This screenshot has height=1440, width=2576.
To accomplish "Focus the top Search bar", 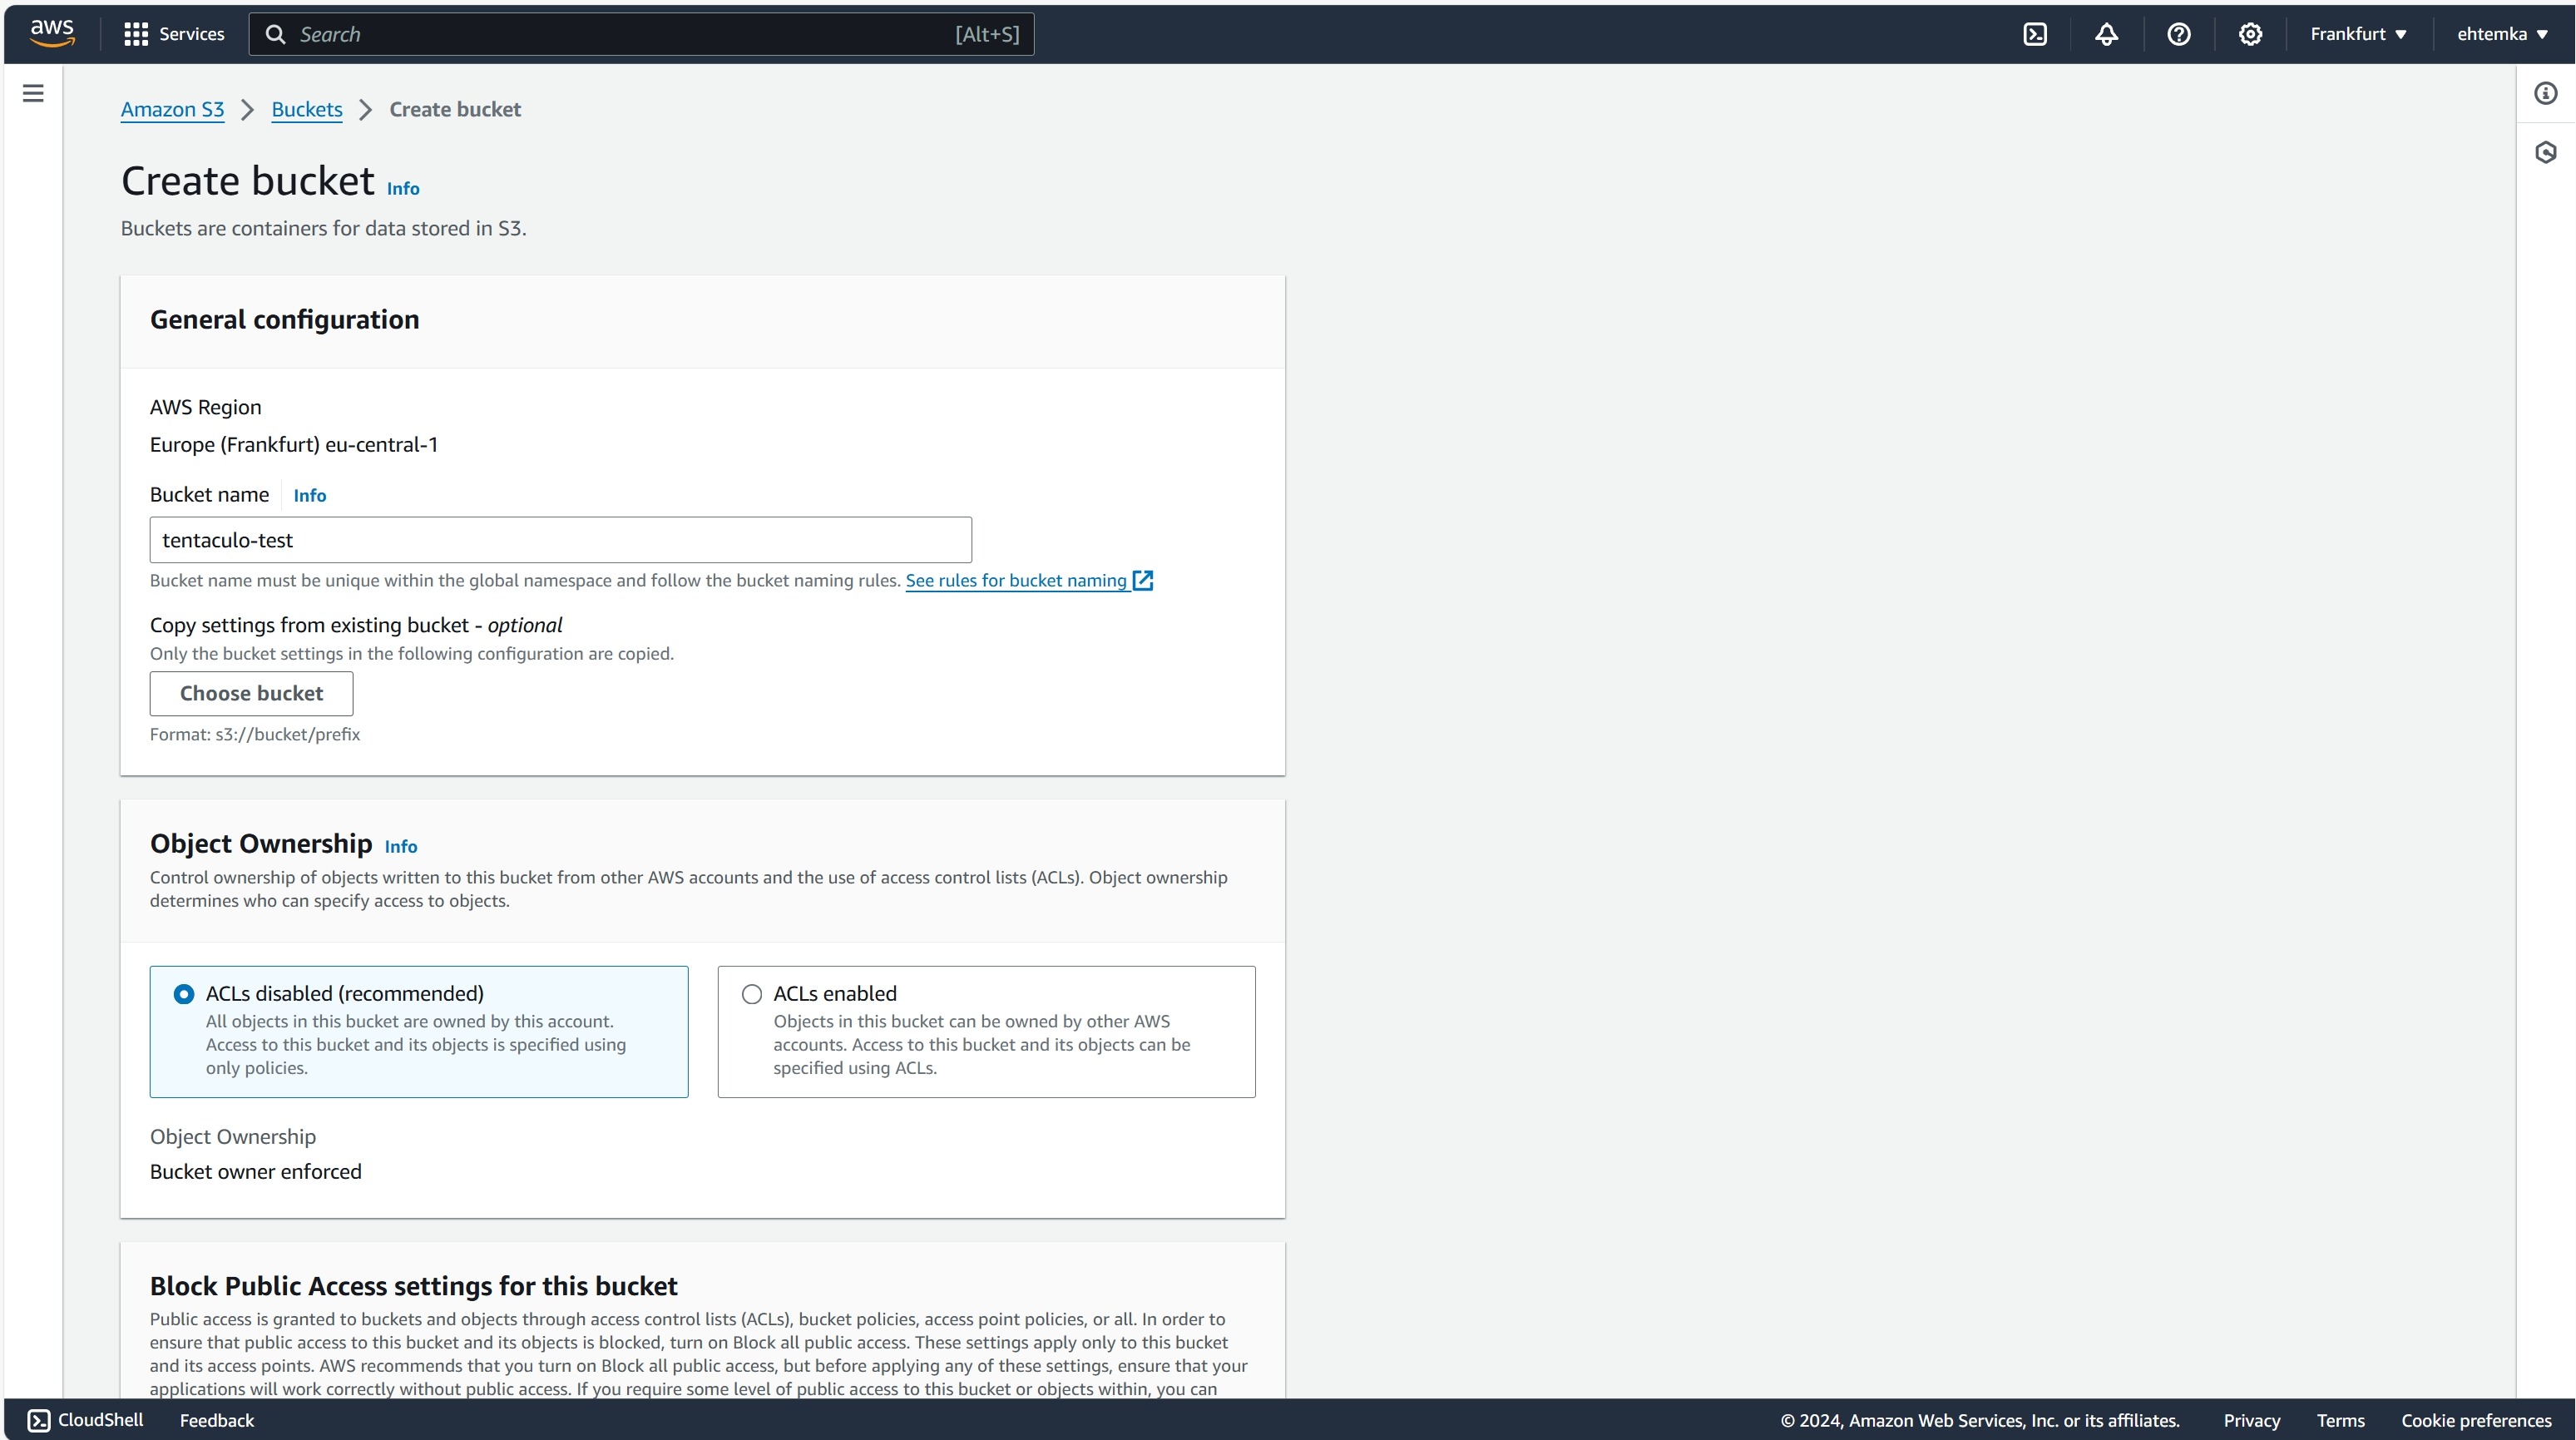I will pos(641,34).
